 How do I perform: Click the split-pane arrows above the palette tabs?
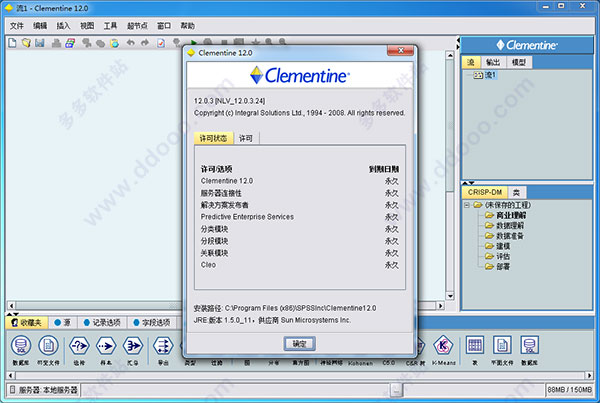[x=13, y=314]
